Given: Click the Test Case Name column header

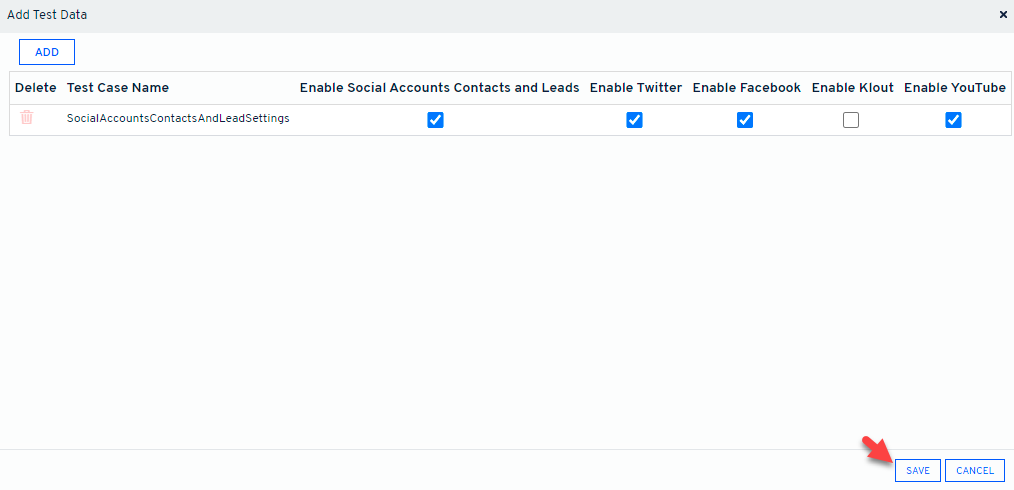Looking at the screenshot, I should click(x=118, y=88).
